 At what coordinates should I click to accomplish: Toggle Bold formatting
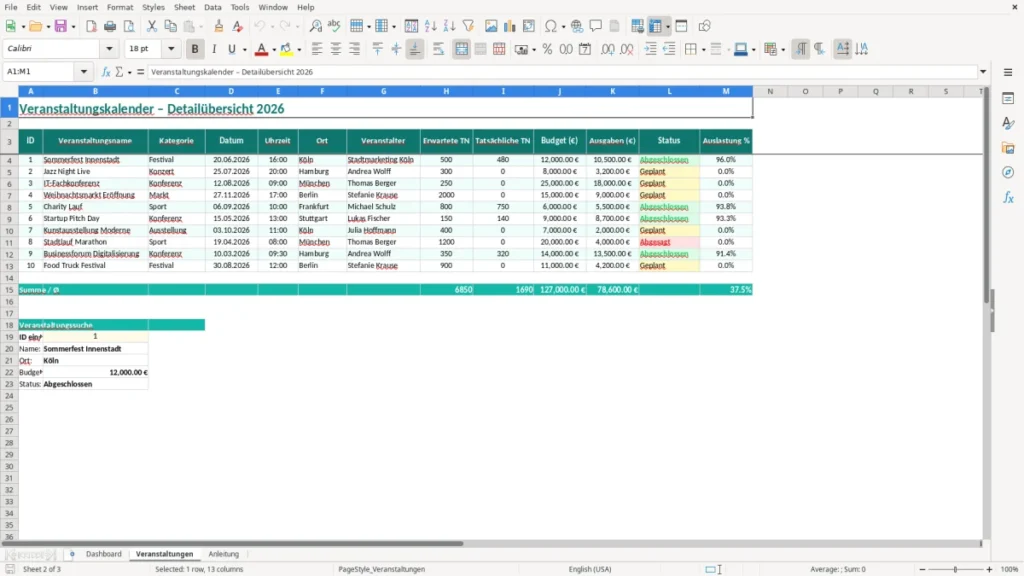(x=195, y=49)
